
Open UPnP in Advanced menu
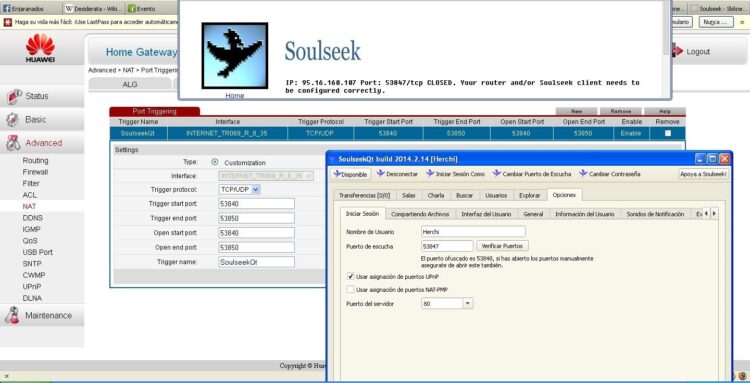tap(32, 287)
